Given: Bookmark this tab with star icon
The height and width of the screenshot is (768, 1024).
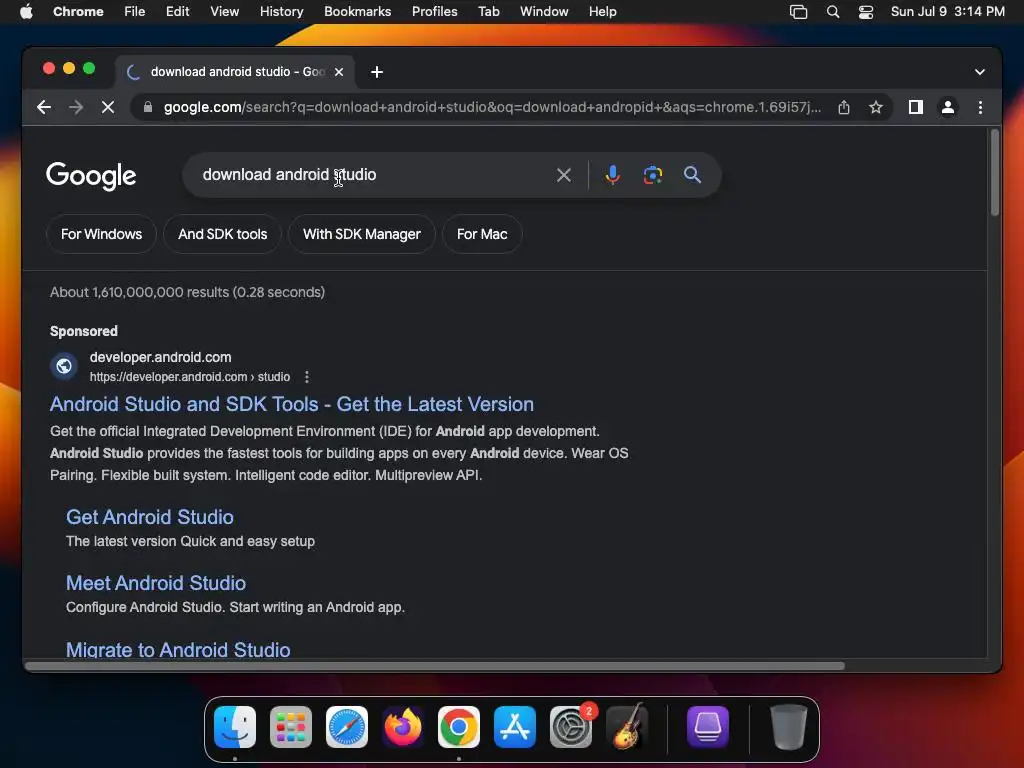Looking at the screenshot, I should 876,107.
